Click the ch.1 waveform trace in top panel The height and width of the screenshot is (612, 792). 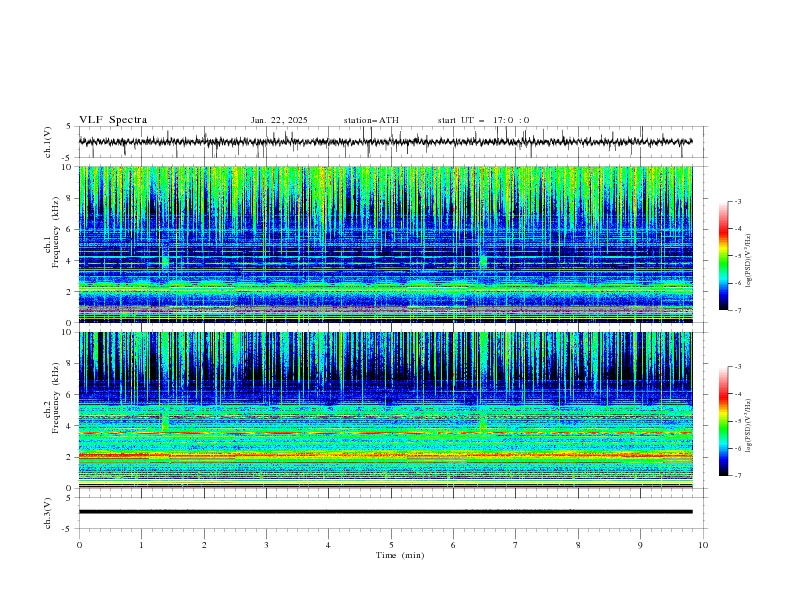pyautogui.click(x=385, y=142)
